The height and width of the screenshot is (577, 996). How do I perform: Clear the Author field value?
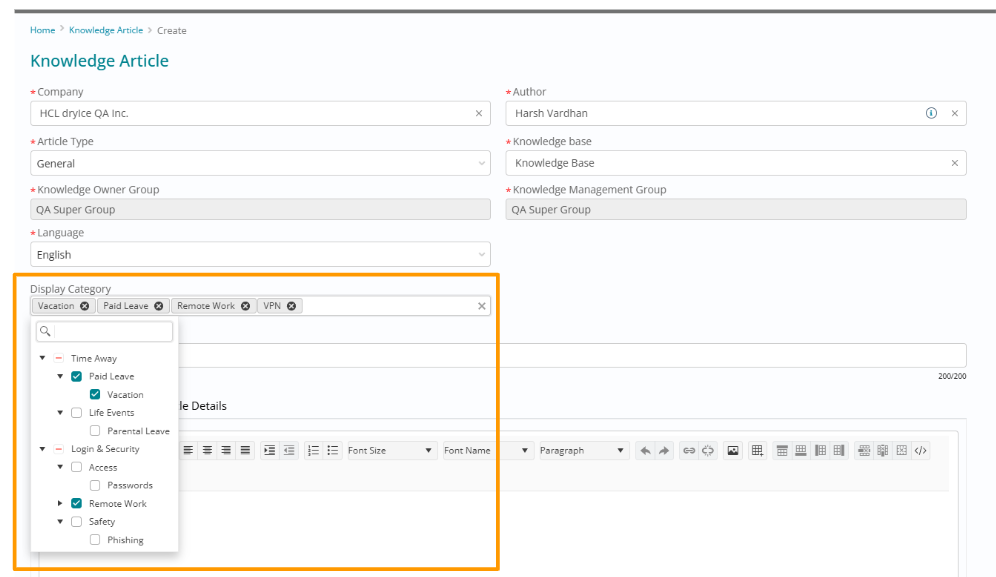pos(955,113)
